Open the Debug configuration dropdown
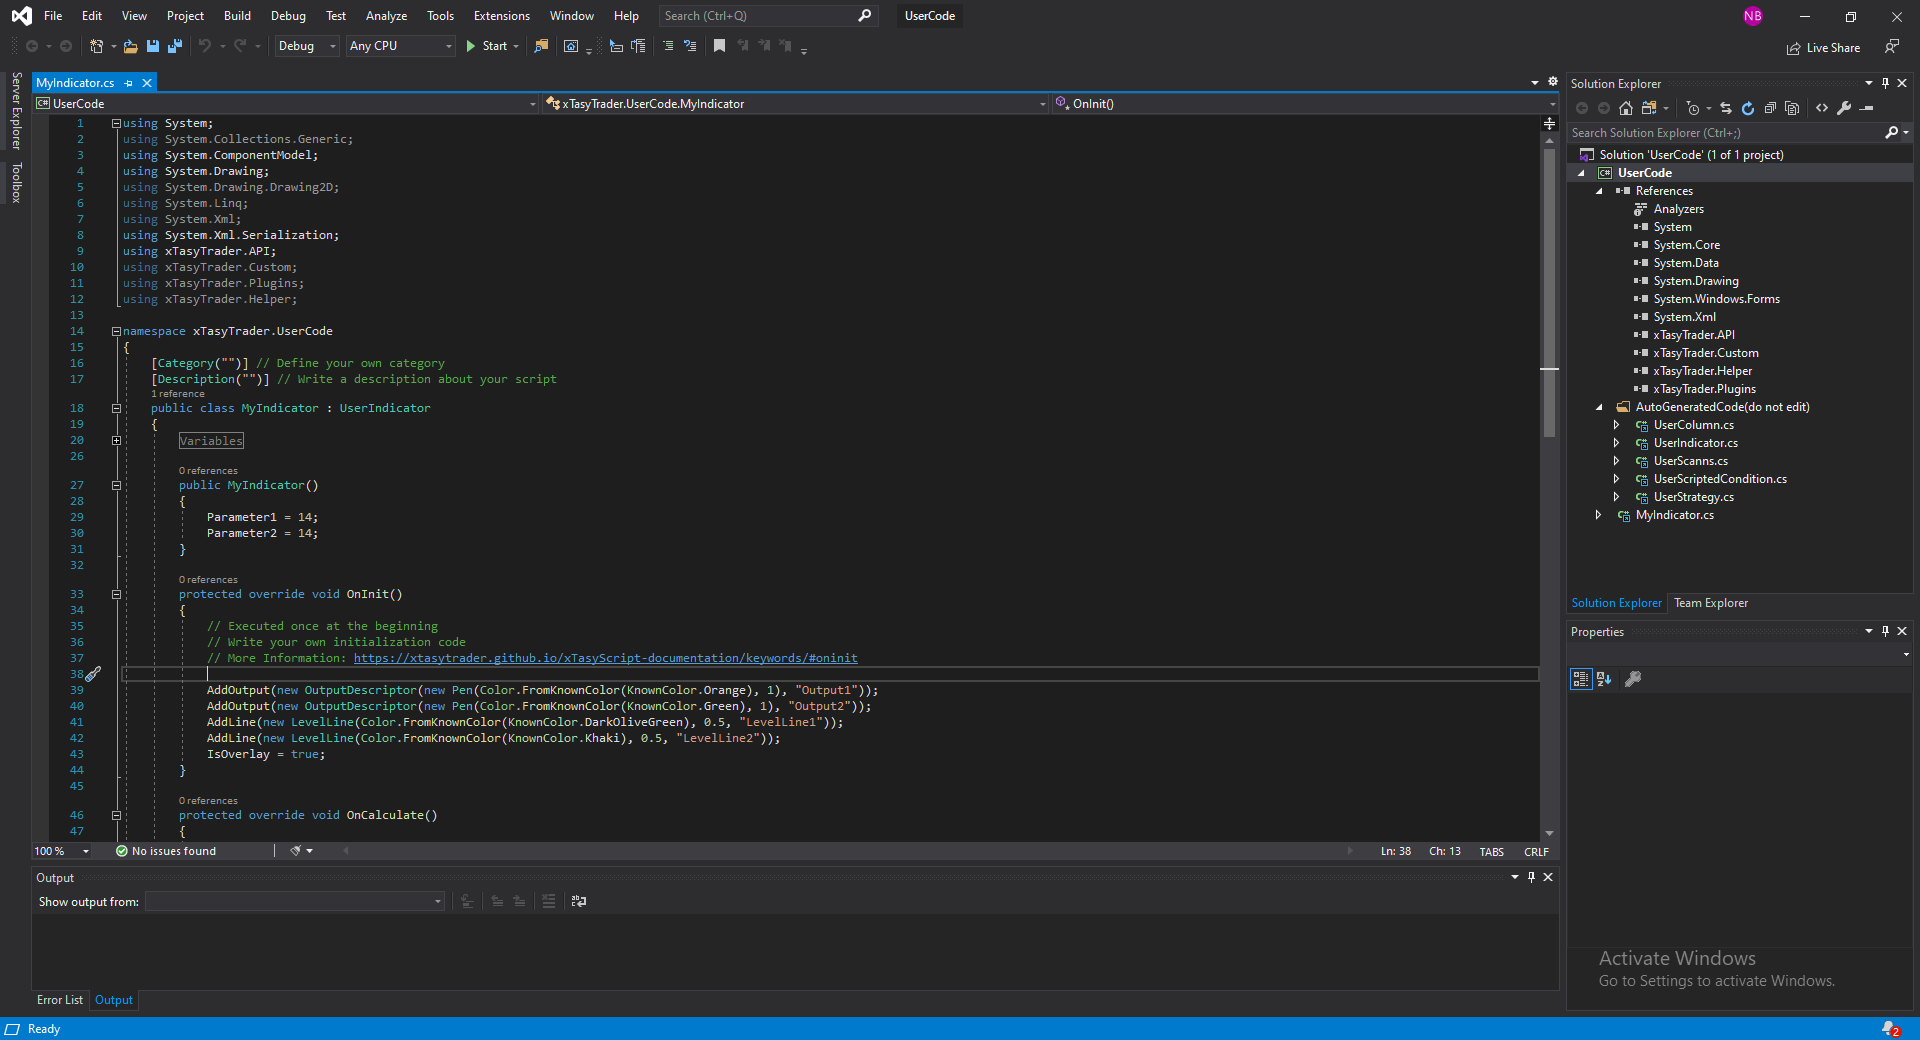This screenshot has width=1920, height=1040. click(307, 46)
